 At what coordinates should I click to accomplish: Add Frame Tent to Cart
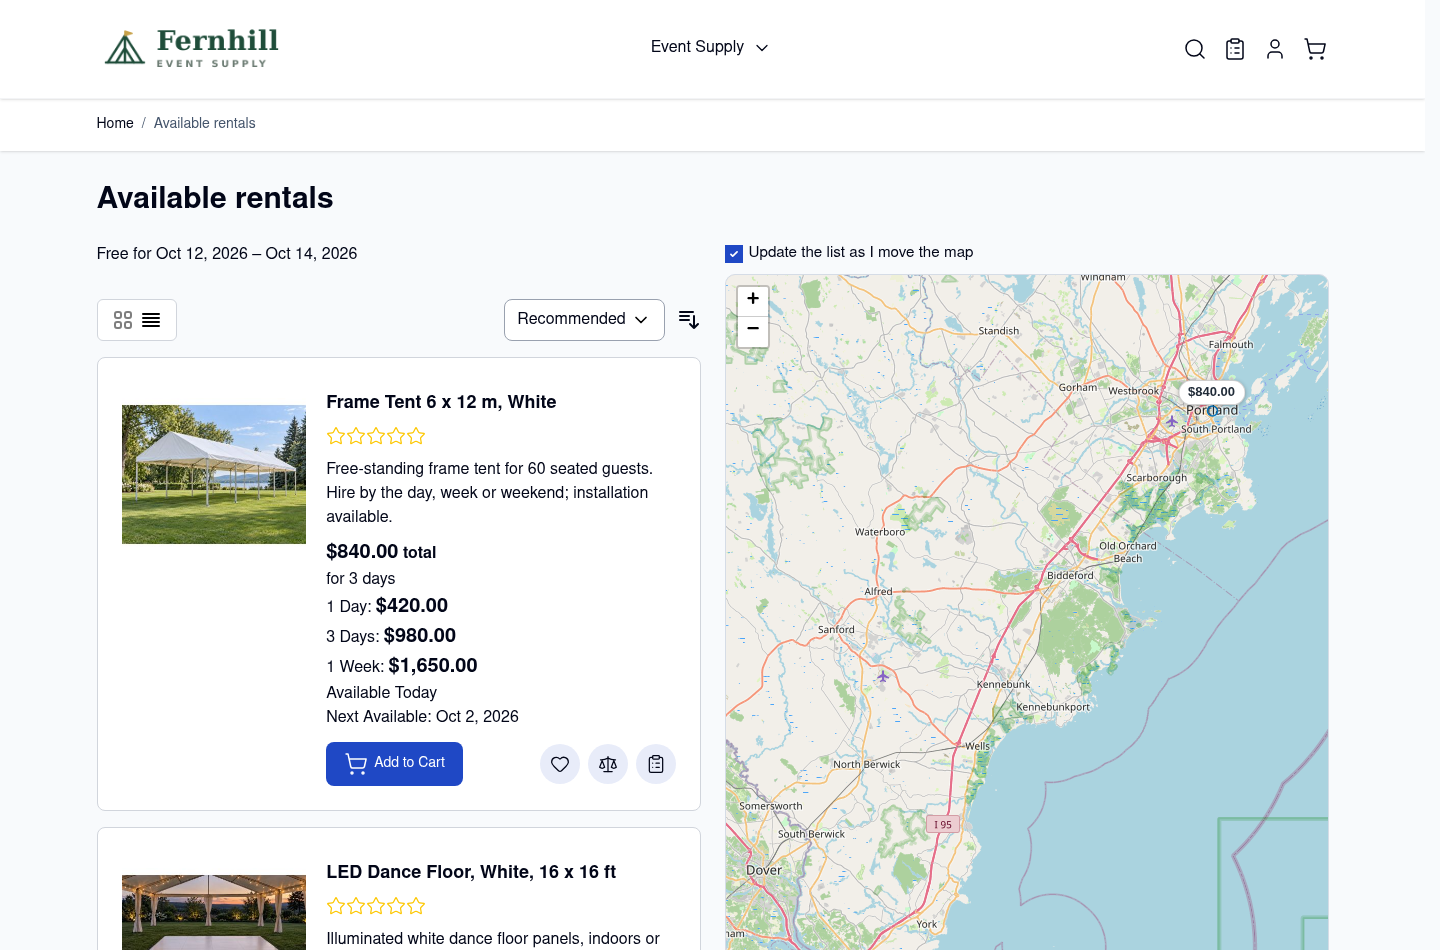(x=394, y=764)
